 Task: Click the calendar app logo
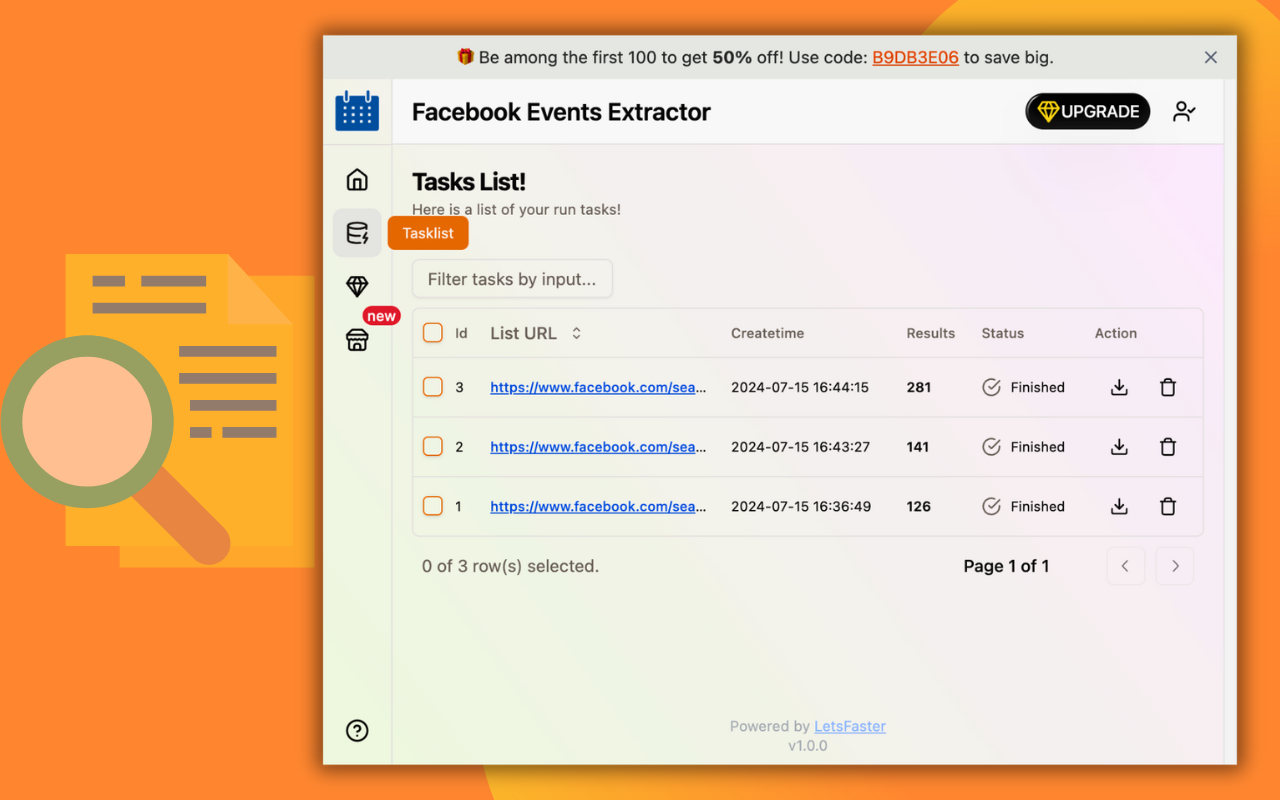click(x=357, y=111)
